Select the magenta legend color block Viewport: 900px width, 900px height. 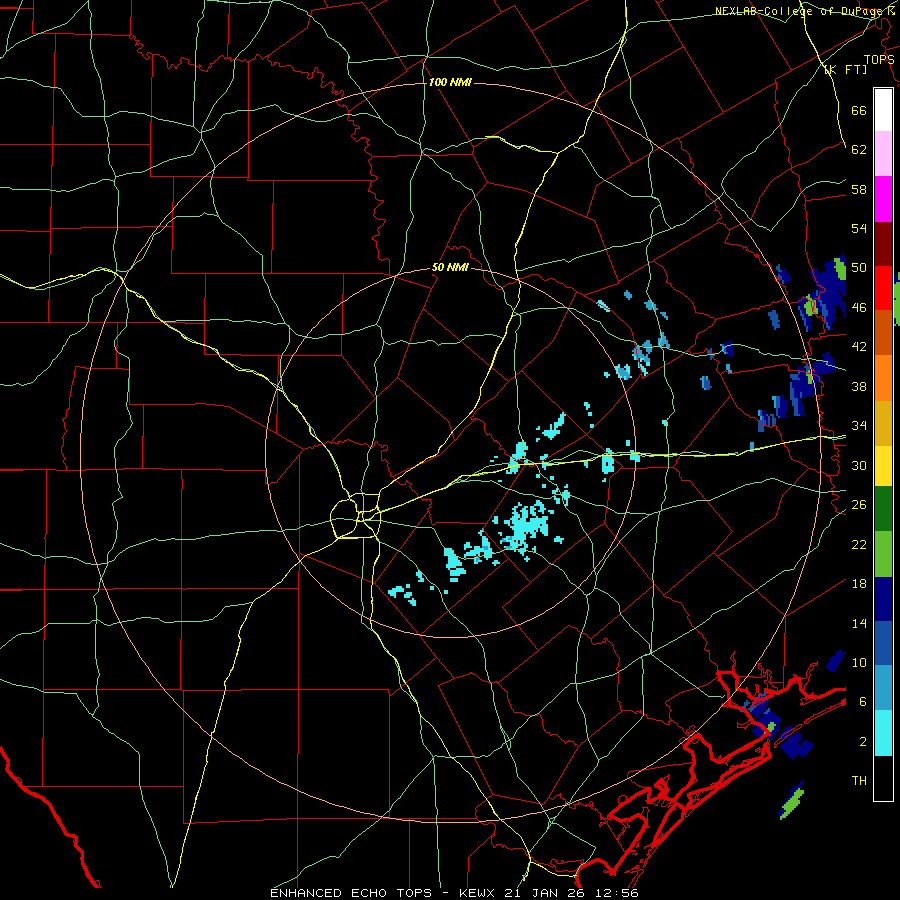point(883,199)
